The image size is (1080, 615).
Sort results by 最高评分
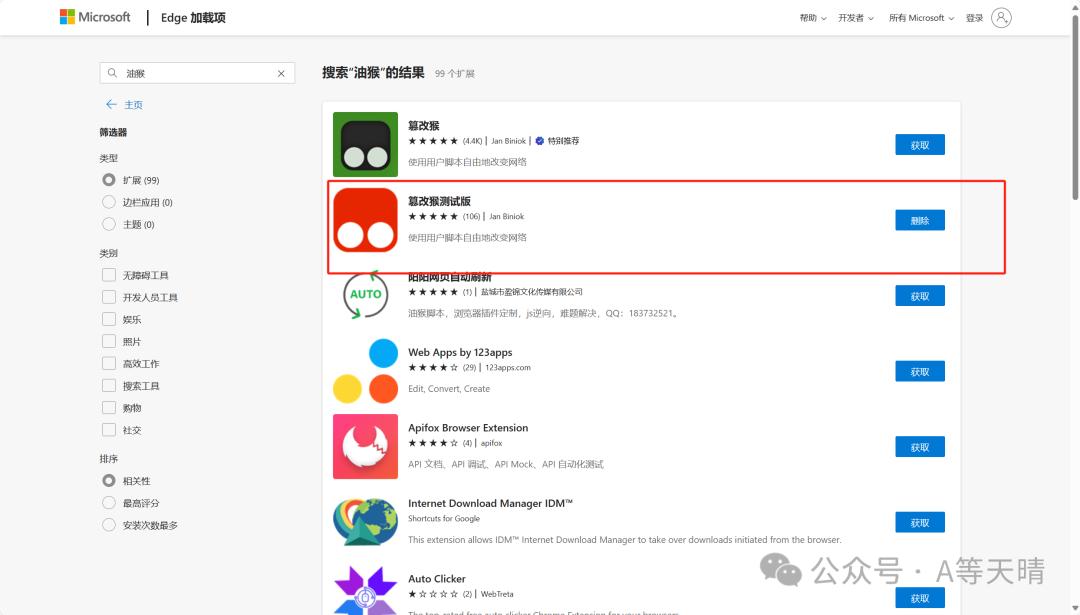coord(109,503)
